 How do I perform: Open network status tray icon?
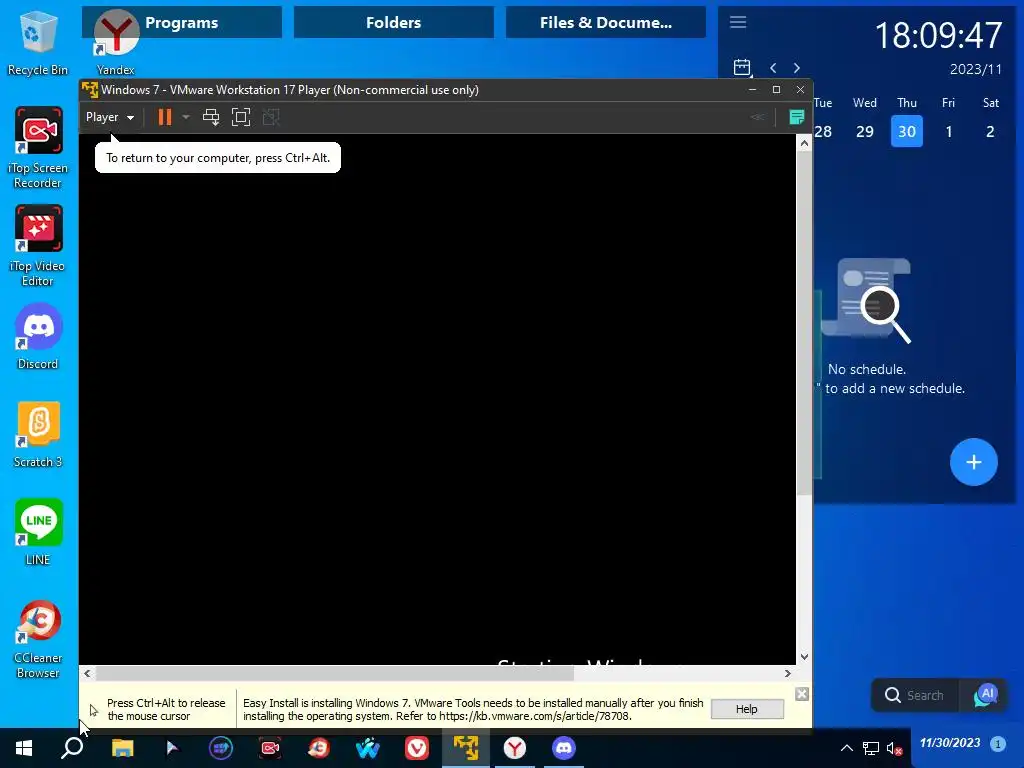coord(871,748)
